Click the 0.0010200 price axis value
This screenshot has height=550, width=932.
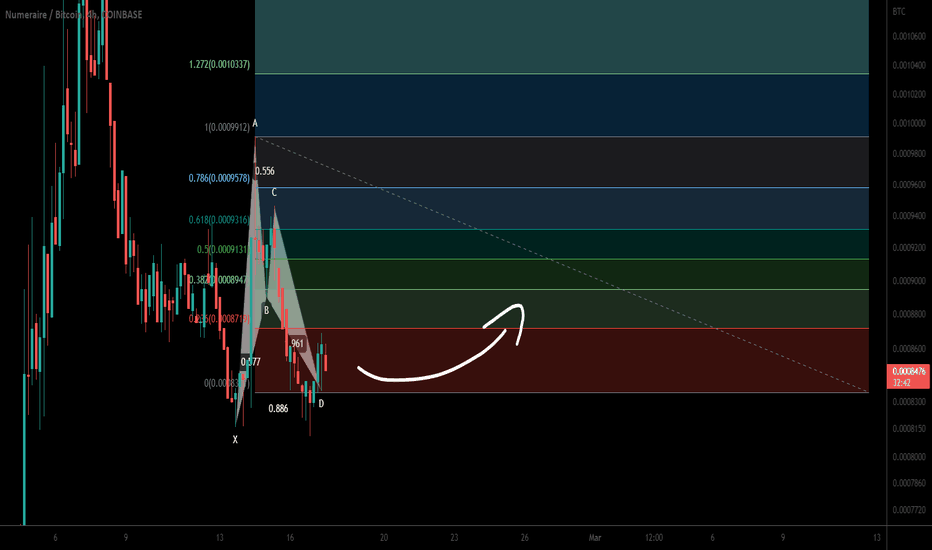coord(909,94)
